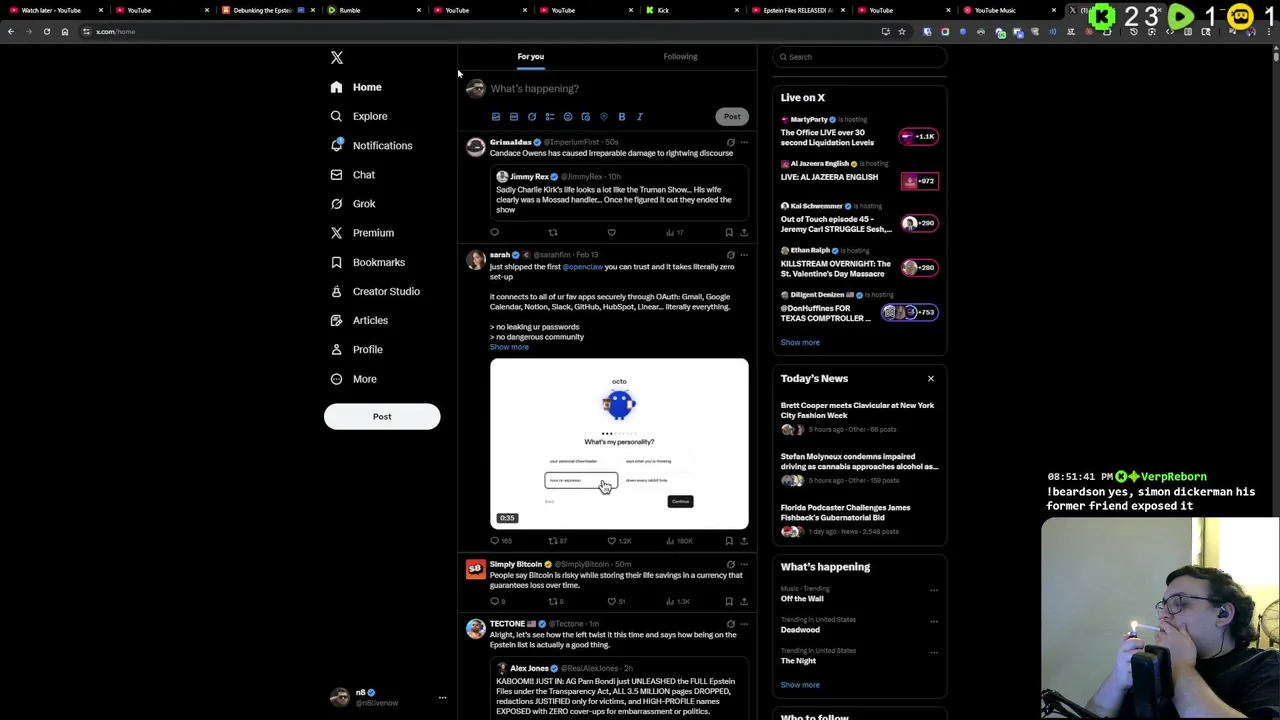Open the YouTube Music browser tab

[x=1010, y=10]
